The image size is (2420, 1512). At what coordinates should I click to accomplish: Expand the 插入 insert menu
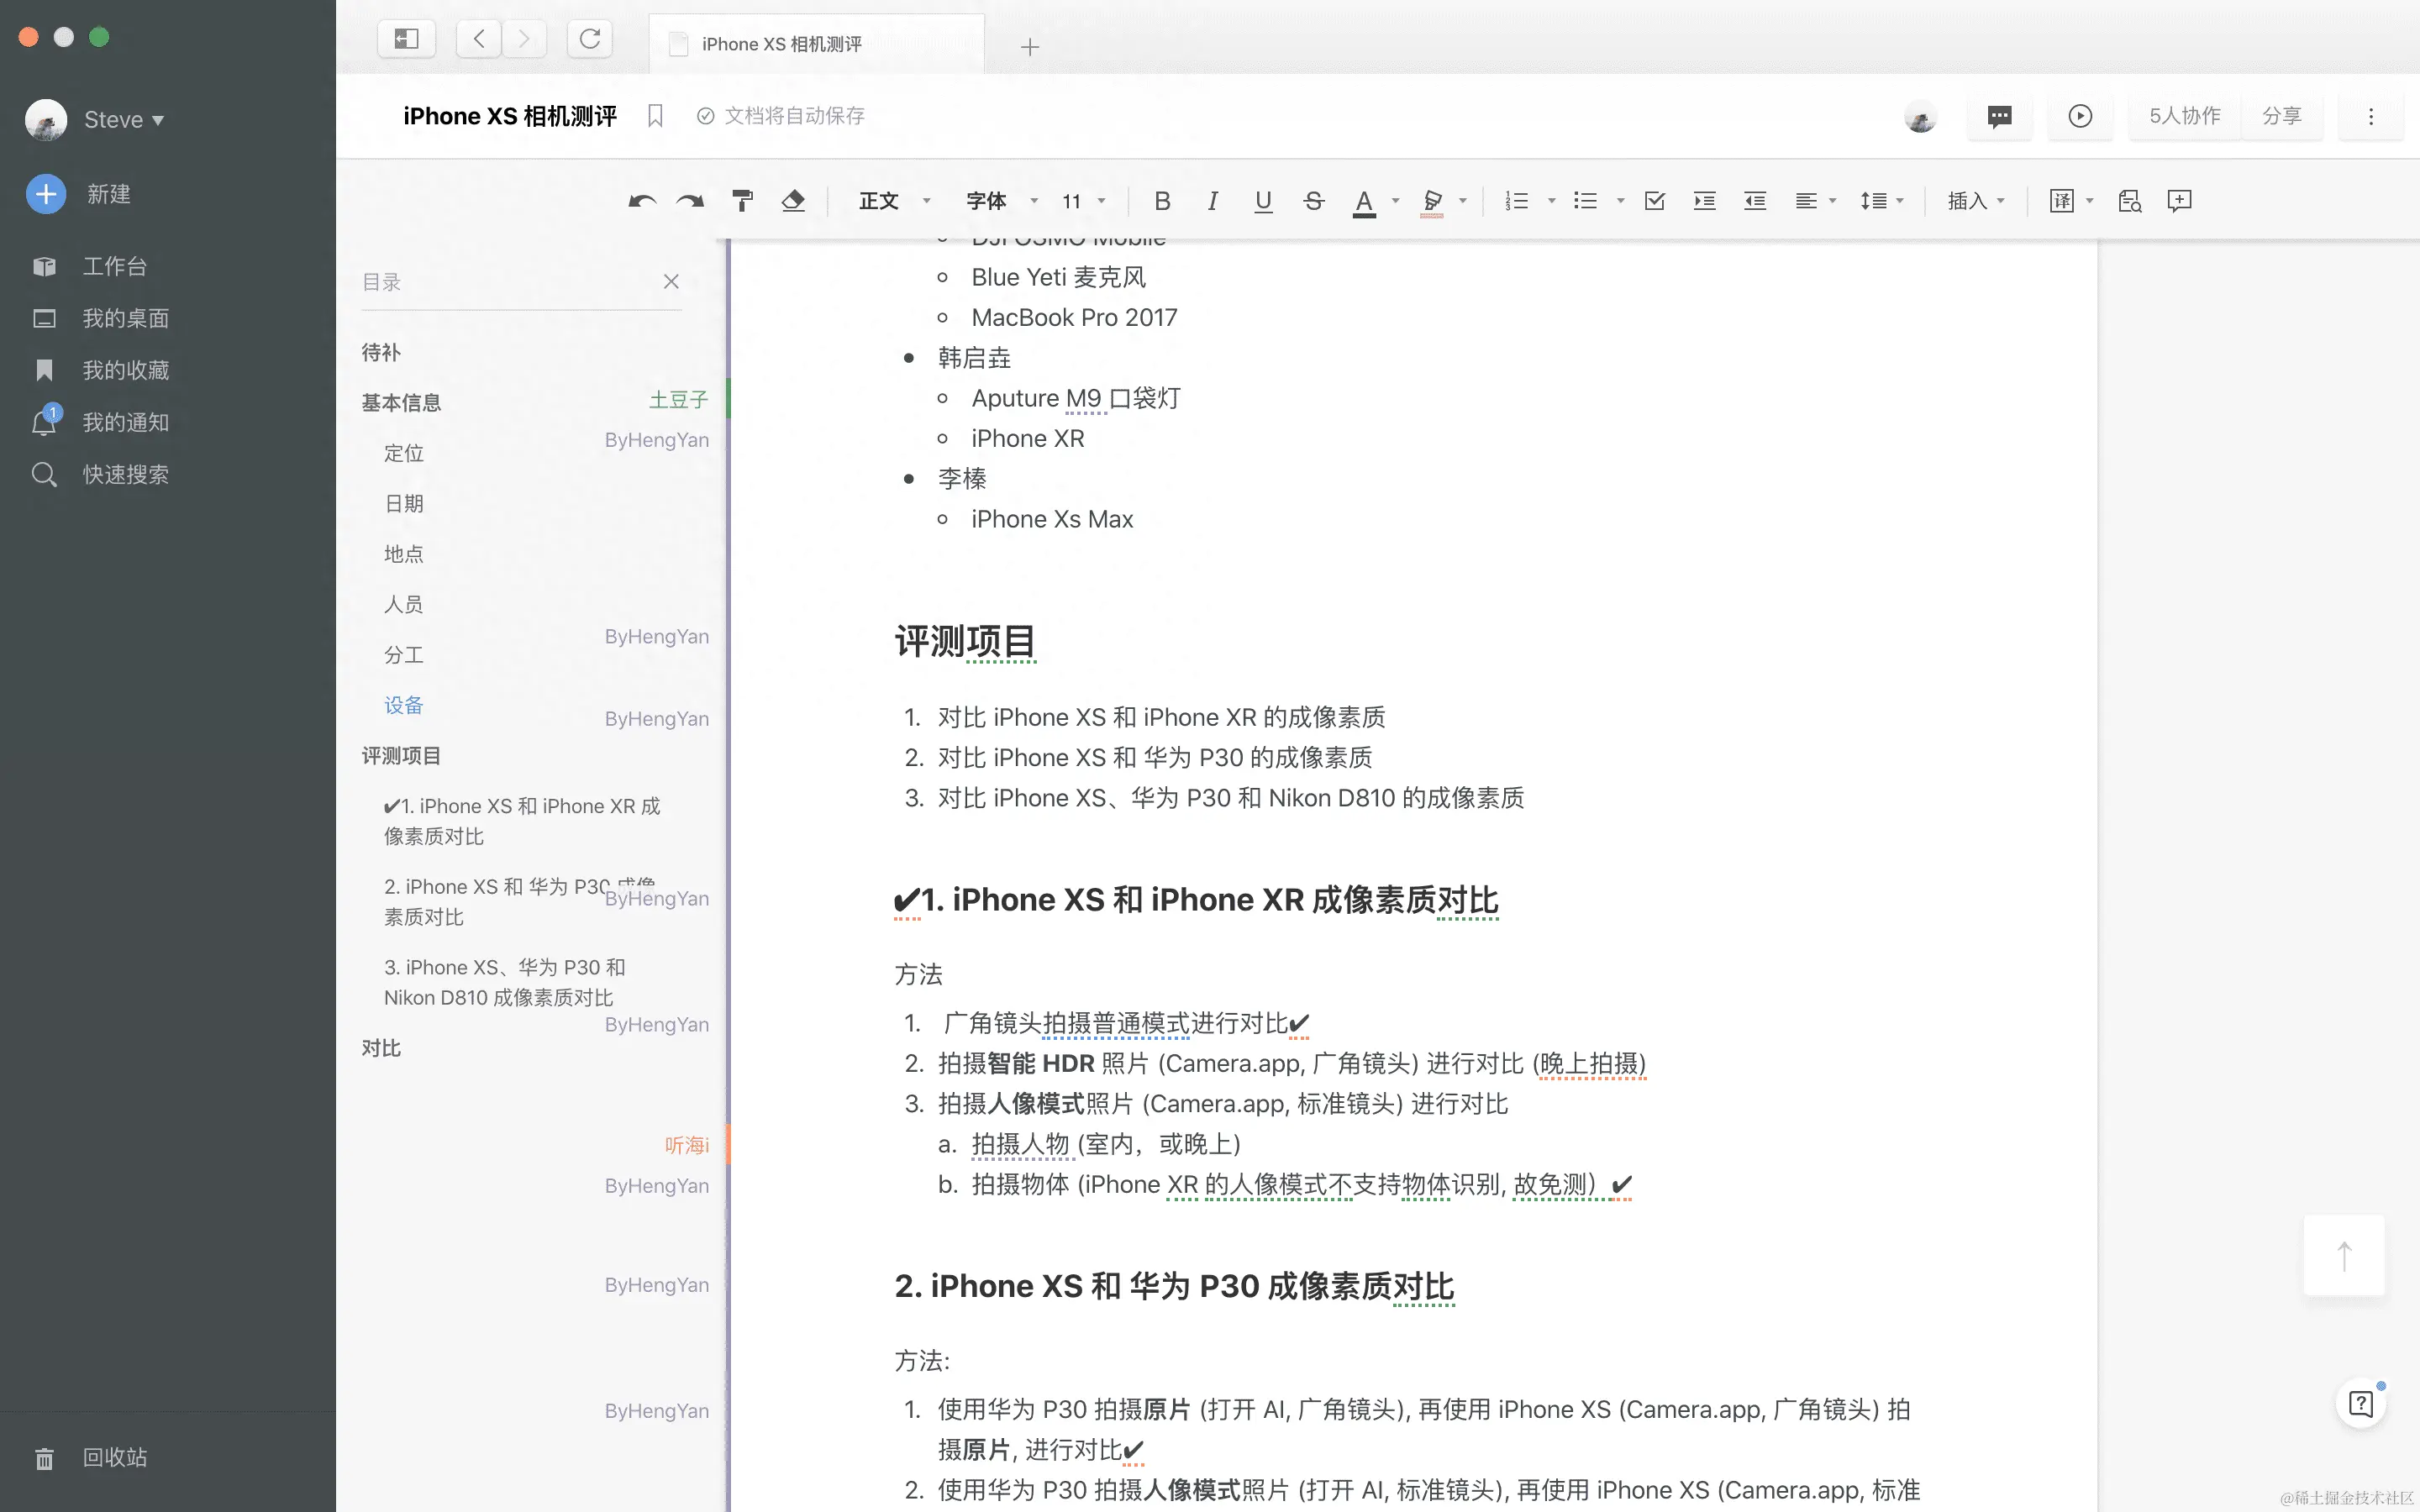click(1975, 201)
